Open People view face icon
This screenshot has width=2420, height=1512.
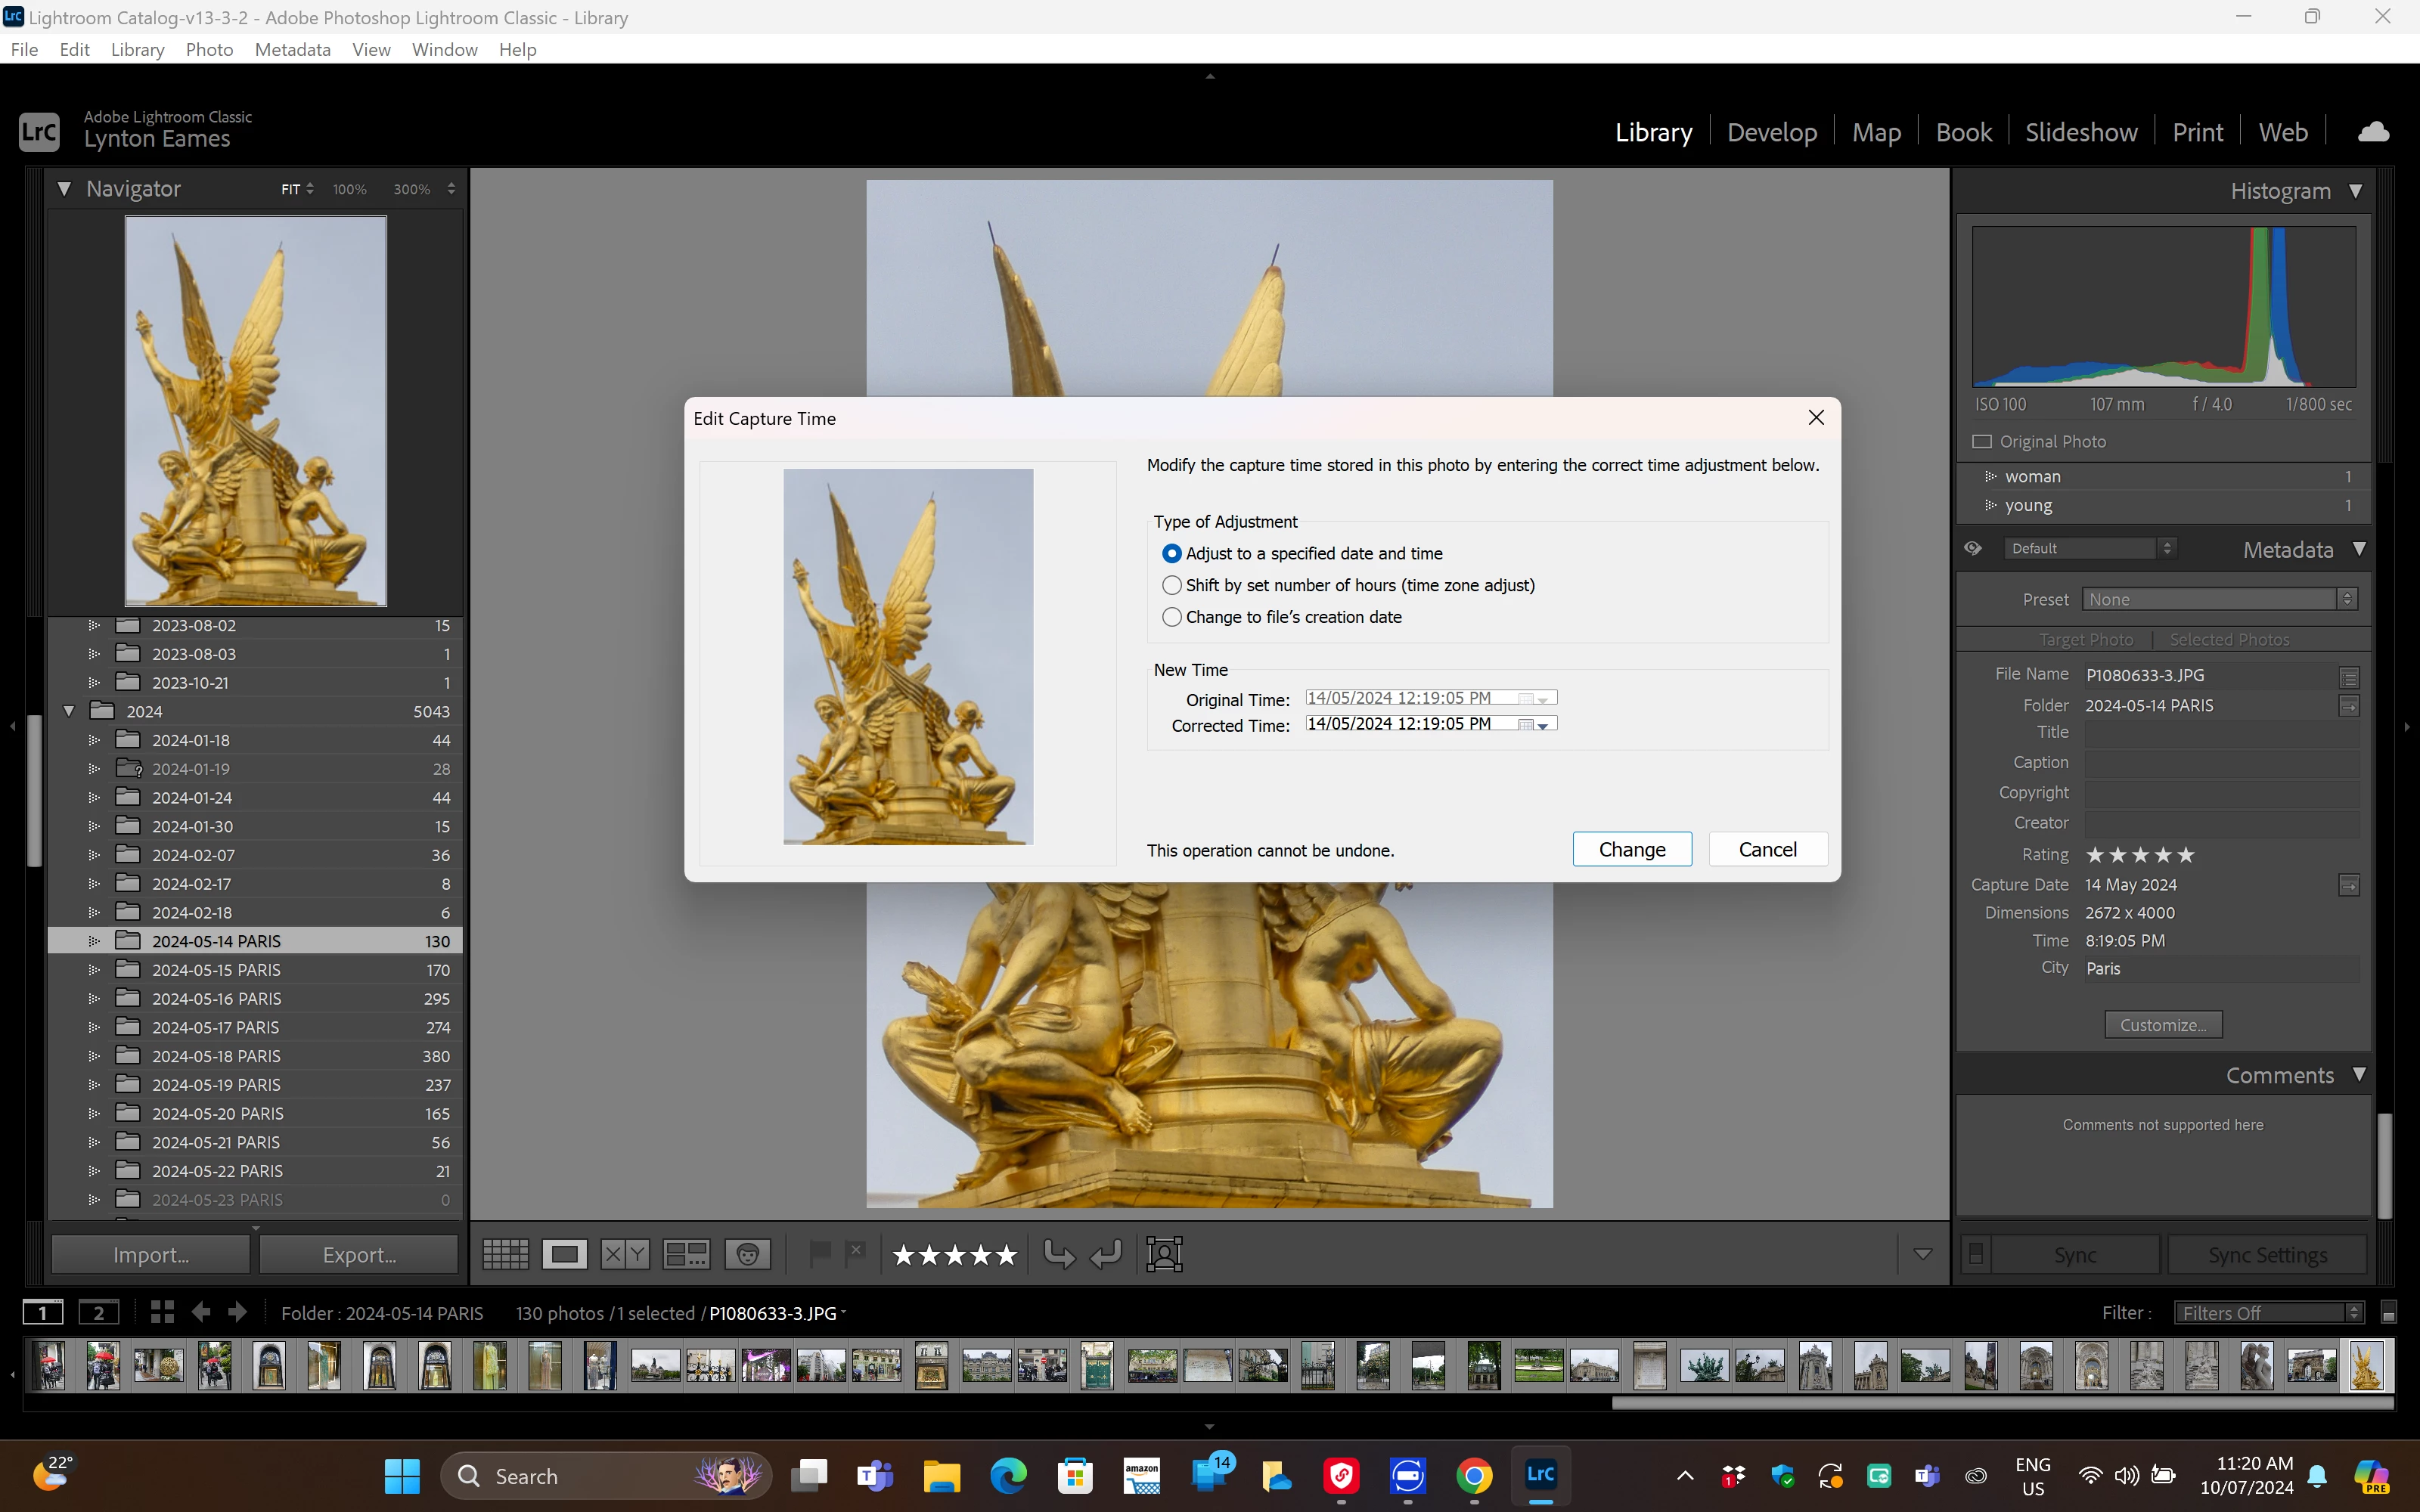pos(748,1254)
